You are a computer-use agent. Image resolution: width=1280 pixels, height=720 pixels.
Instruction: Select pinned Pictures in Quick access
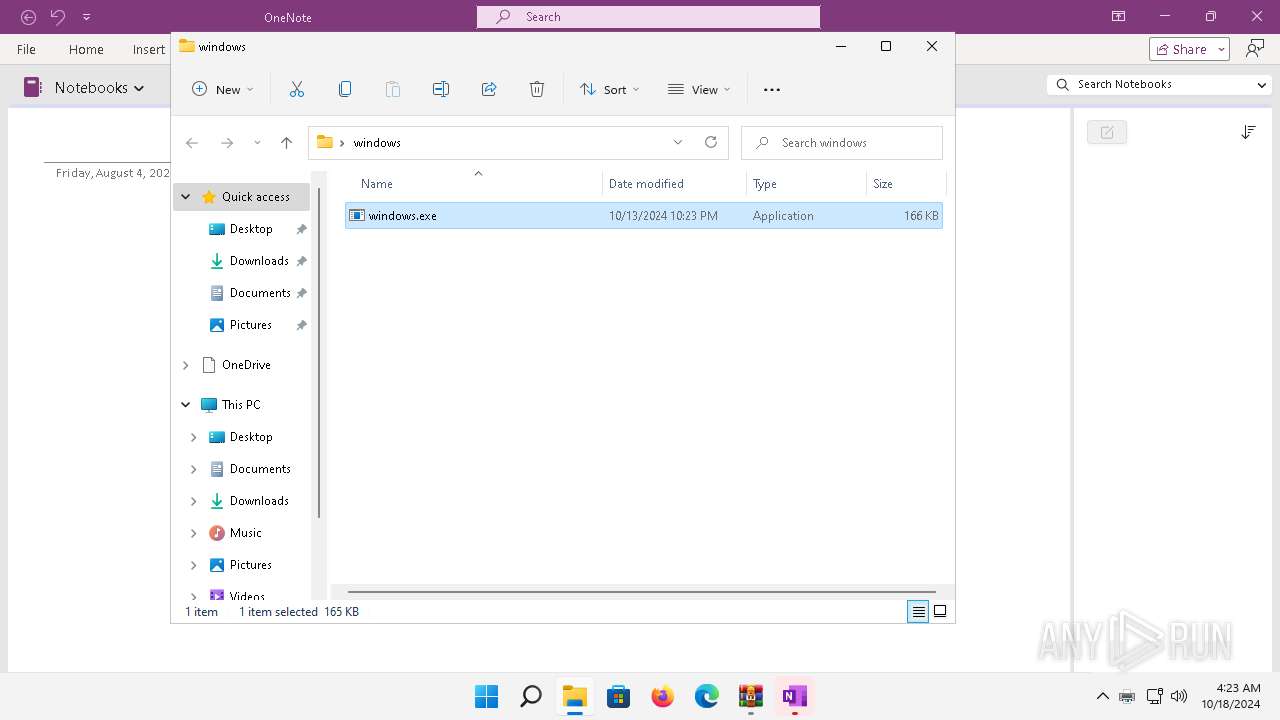click(251, 325)
